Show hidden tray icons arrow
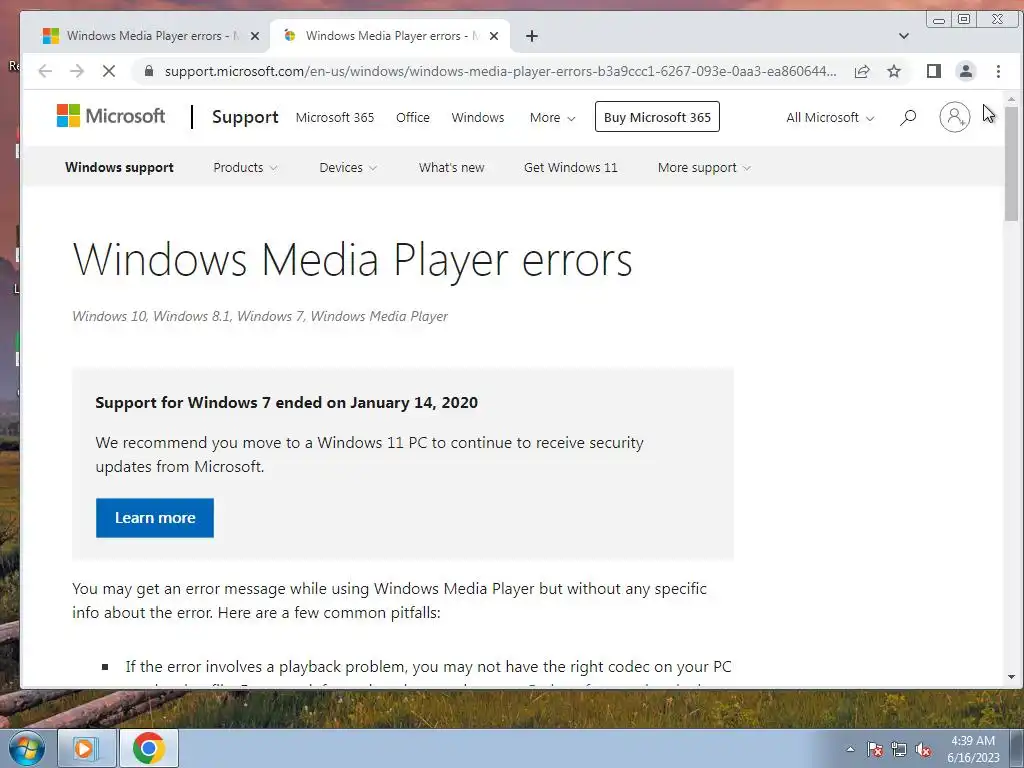This screenshot has height=768, width=1024. (850, 749)
